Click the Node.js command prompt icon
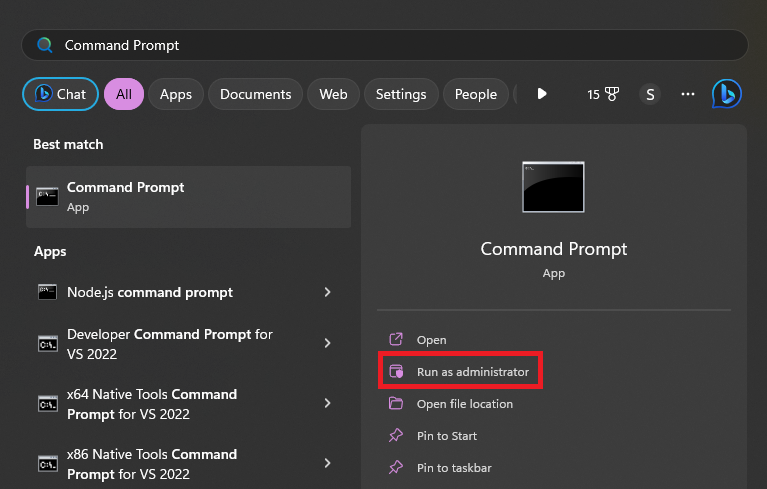This screenshot has width=767, height=489. pos(47,292)
